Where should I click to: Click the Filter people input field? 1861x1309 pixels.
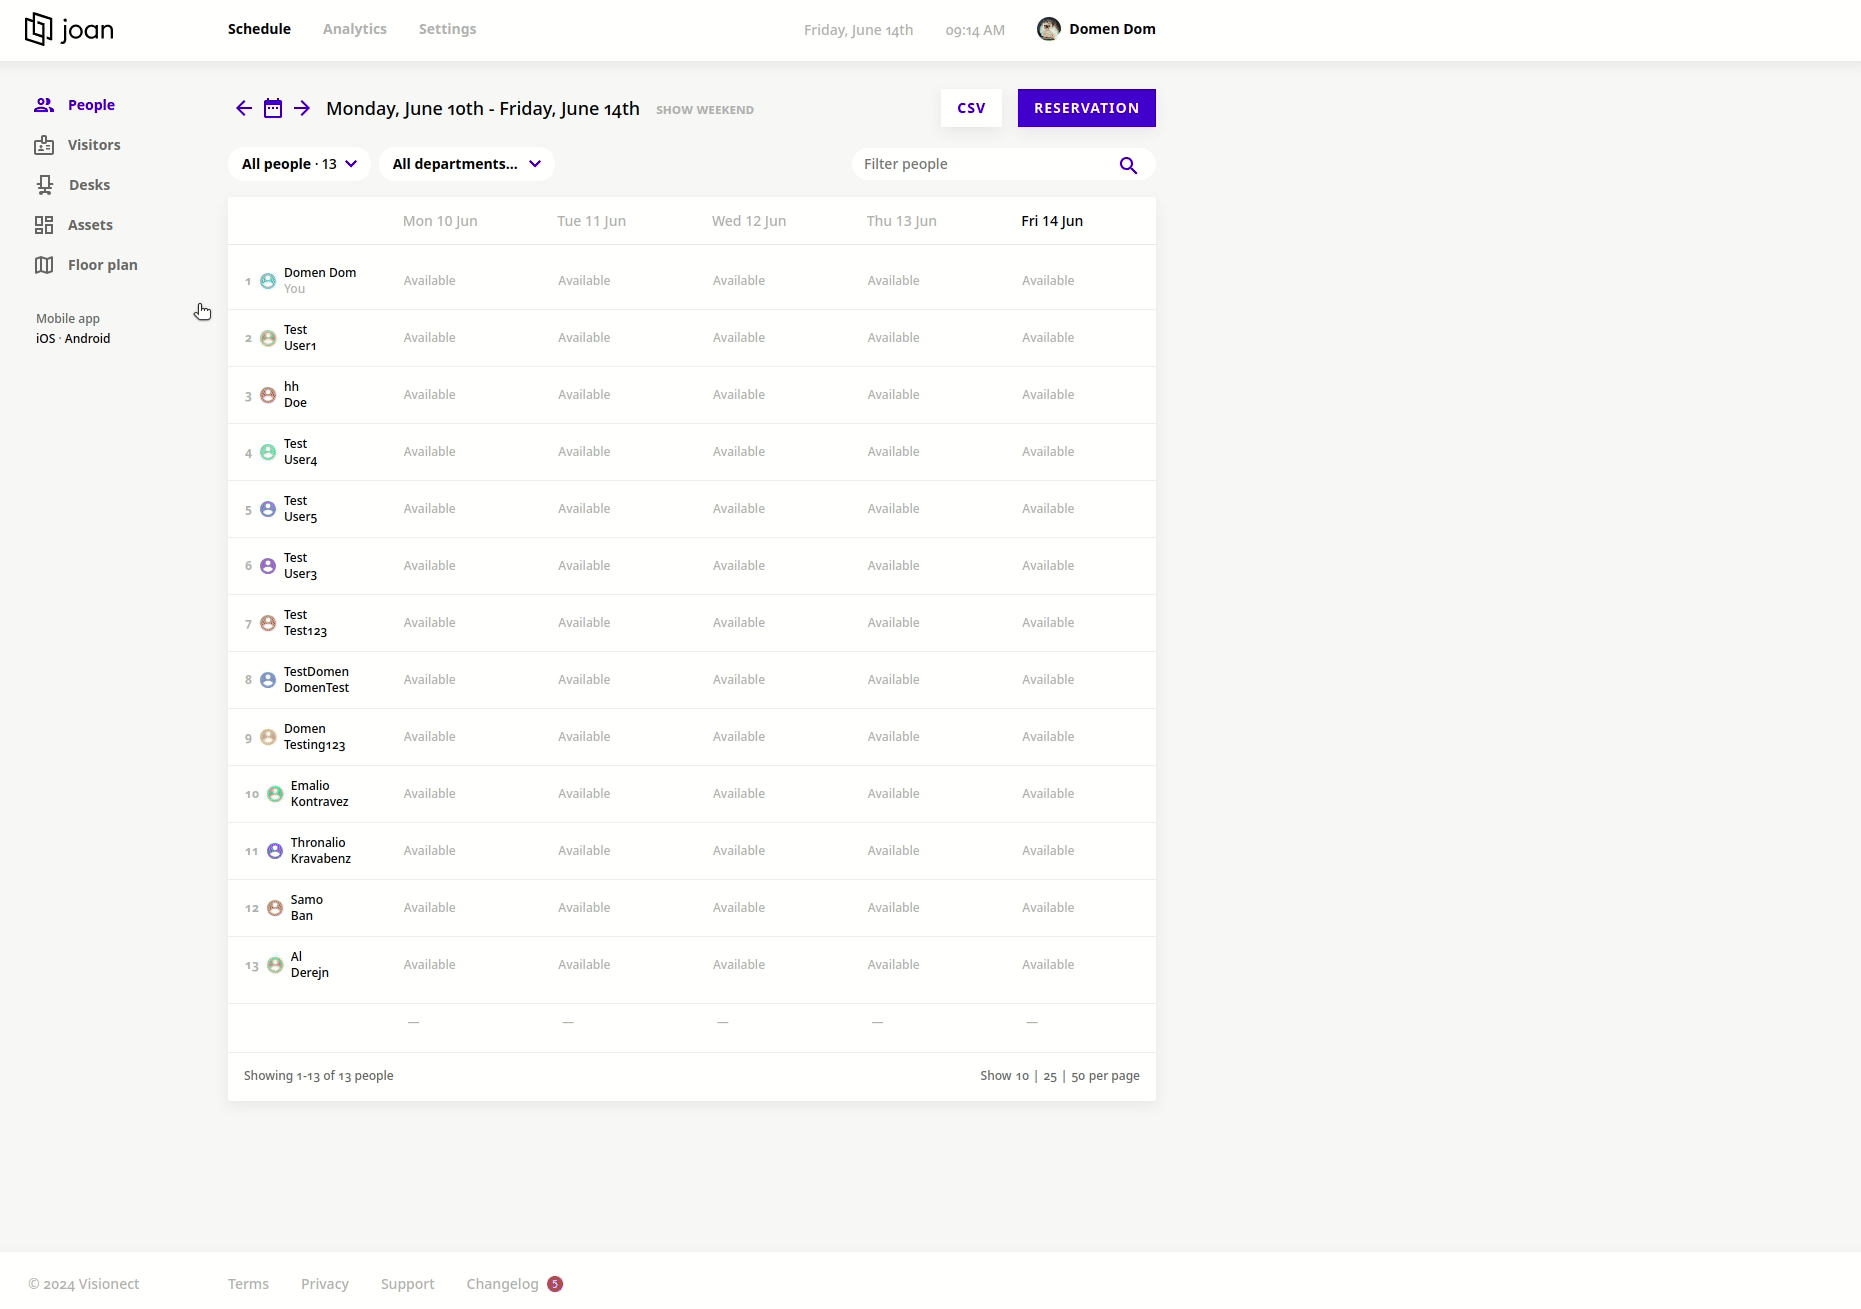(985, 164)
